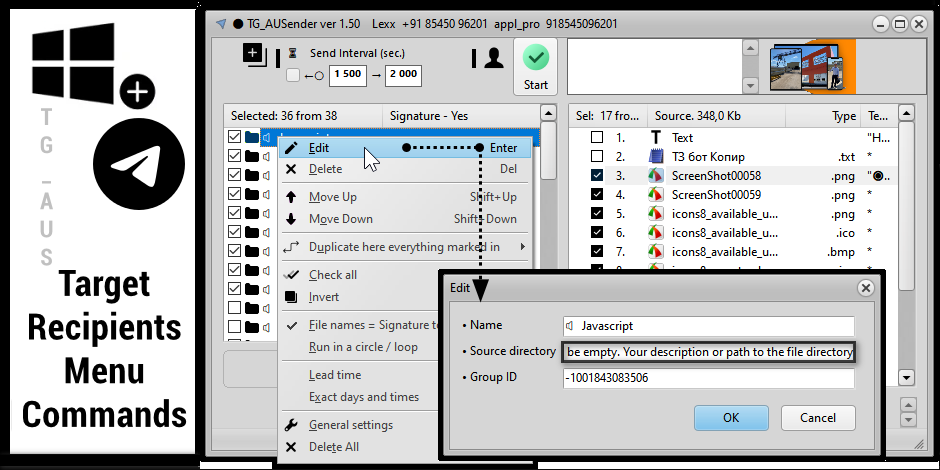Click the notepad icon of ТЗ бот Копир
Viewport: 940px width, 470px height.
(656, 157)
